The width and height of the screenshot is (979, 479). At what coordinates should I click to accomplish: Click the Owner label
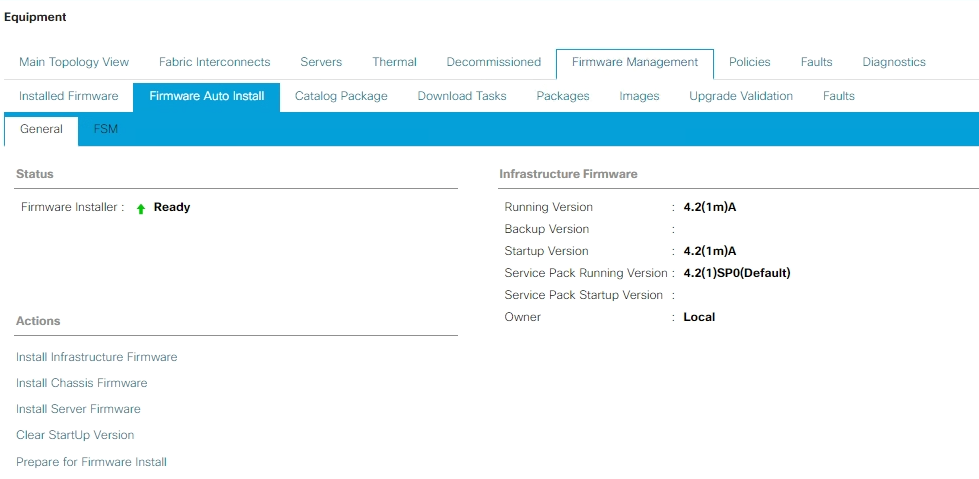pos(523,317)
